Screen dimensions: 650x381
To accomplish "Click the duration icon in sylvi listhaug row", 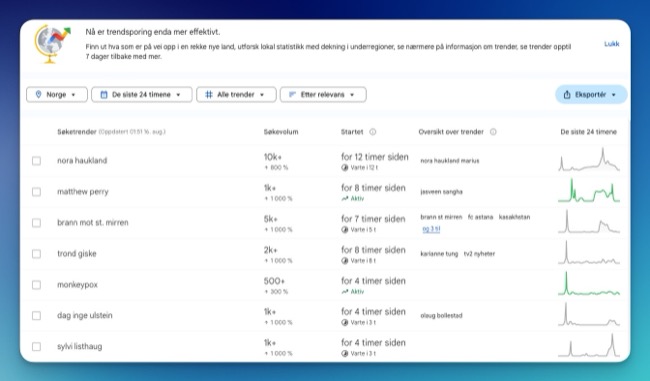I will 344,354.
